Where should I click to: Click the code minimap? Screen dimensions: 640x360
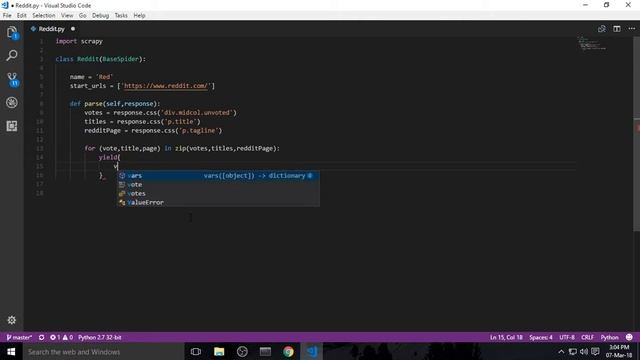[x=592, y=43]
